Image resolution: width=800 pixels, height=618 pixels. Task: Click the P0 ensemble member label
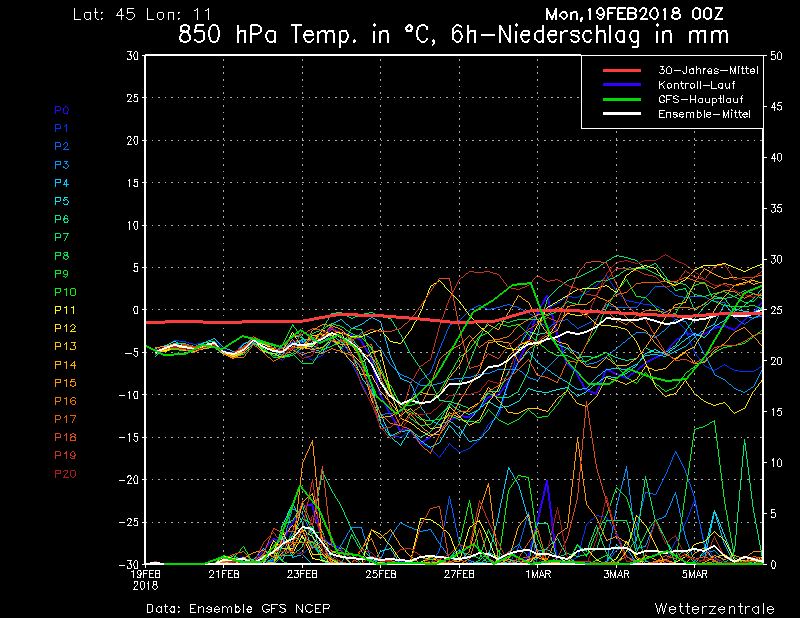[62, 110]
